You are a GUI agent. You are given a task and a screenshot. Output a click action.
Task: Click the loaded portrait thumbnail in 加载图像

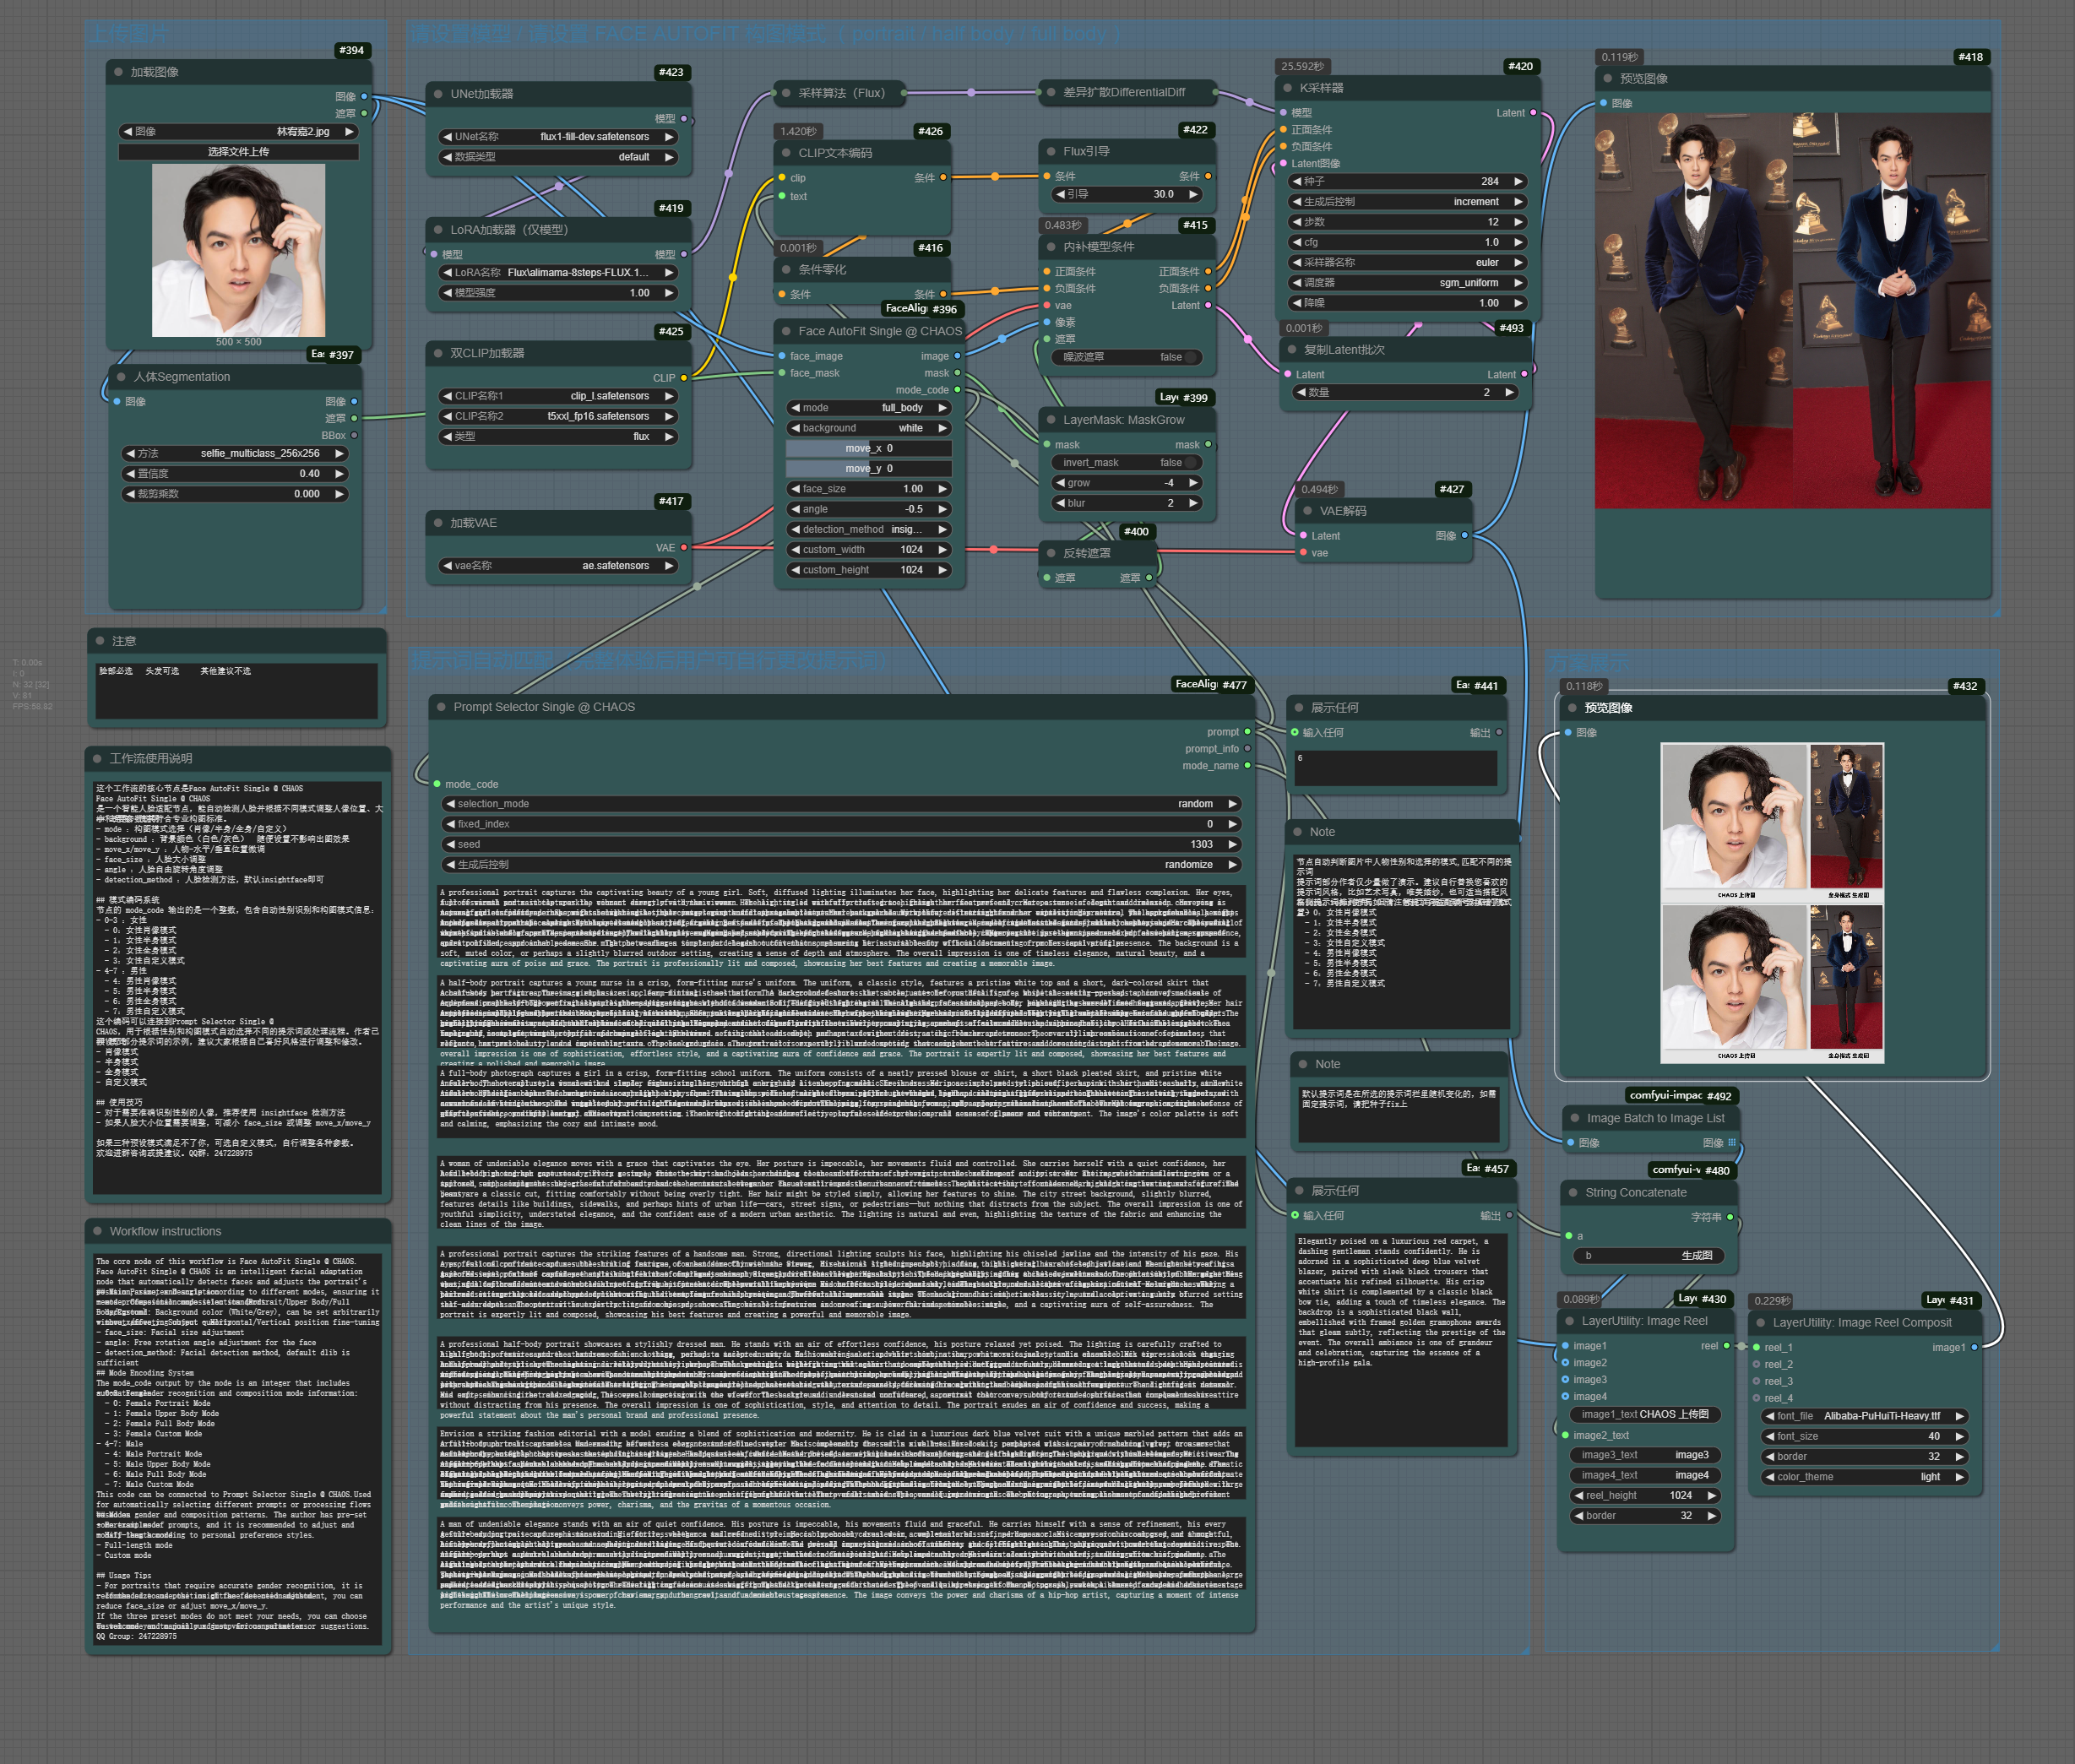click(238, 250)
